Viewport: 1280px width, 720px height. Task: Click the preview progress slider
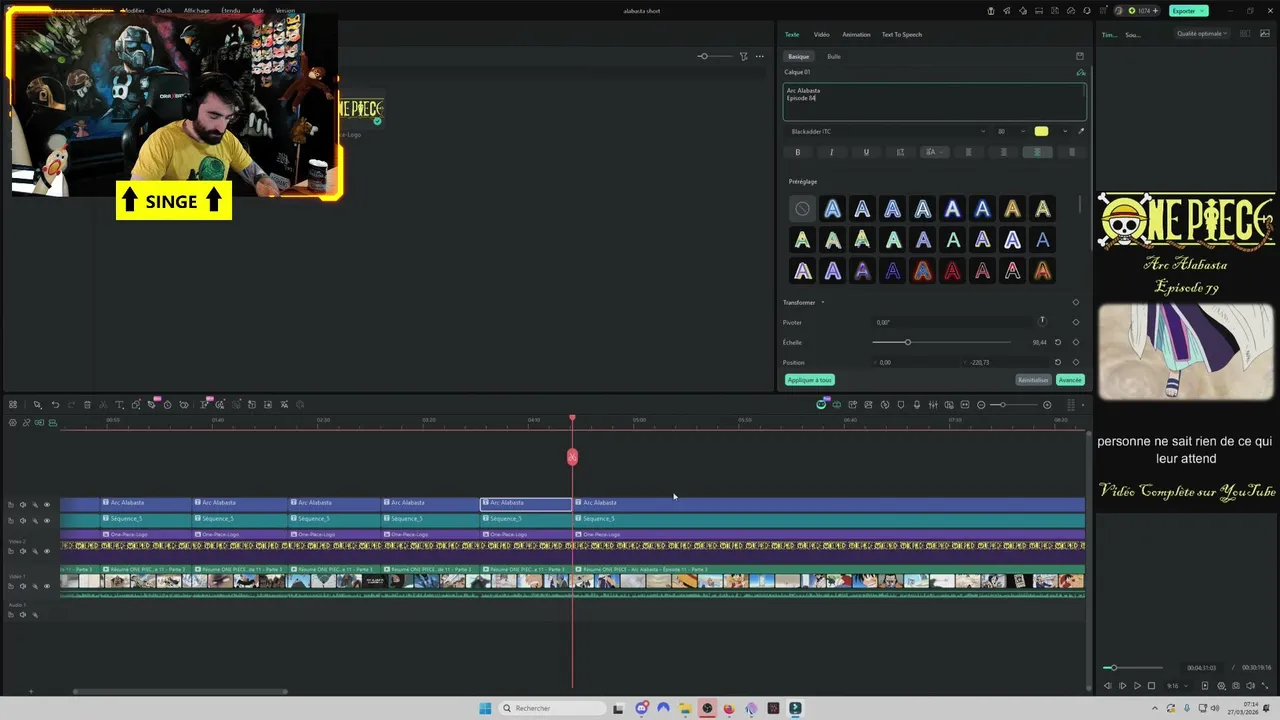click(1133, 667)
